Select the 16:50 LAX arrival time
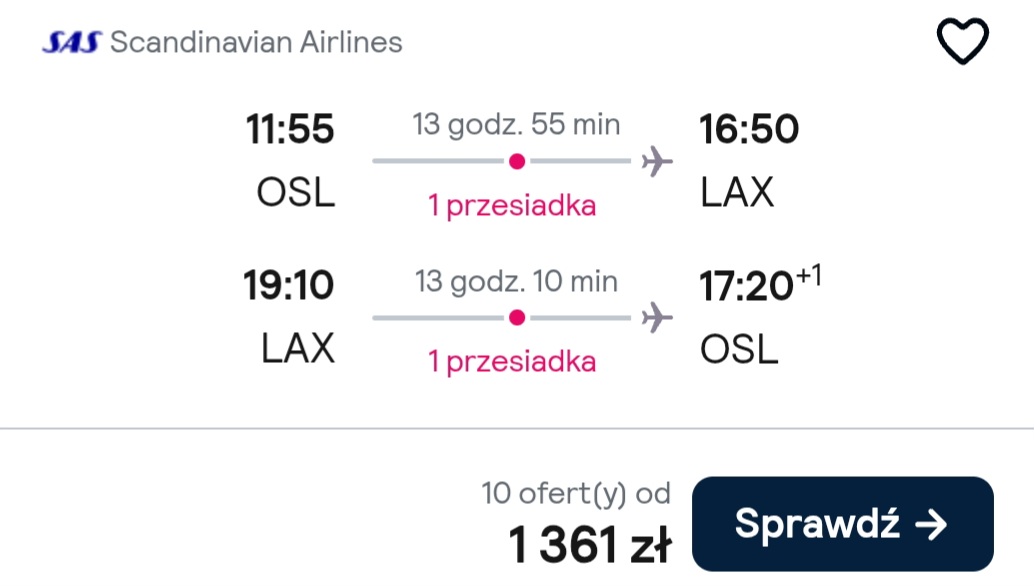The height and width of the screenshot is (586, 1034). coord(749,129)
